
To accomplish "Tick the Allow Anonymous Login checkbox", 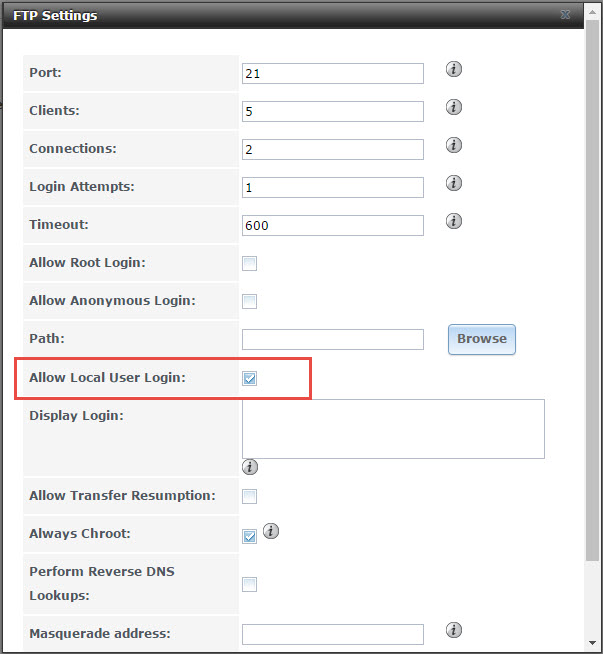I will [x=249, y=302].
